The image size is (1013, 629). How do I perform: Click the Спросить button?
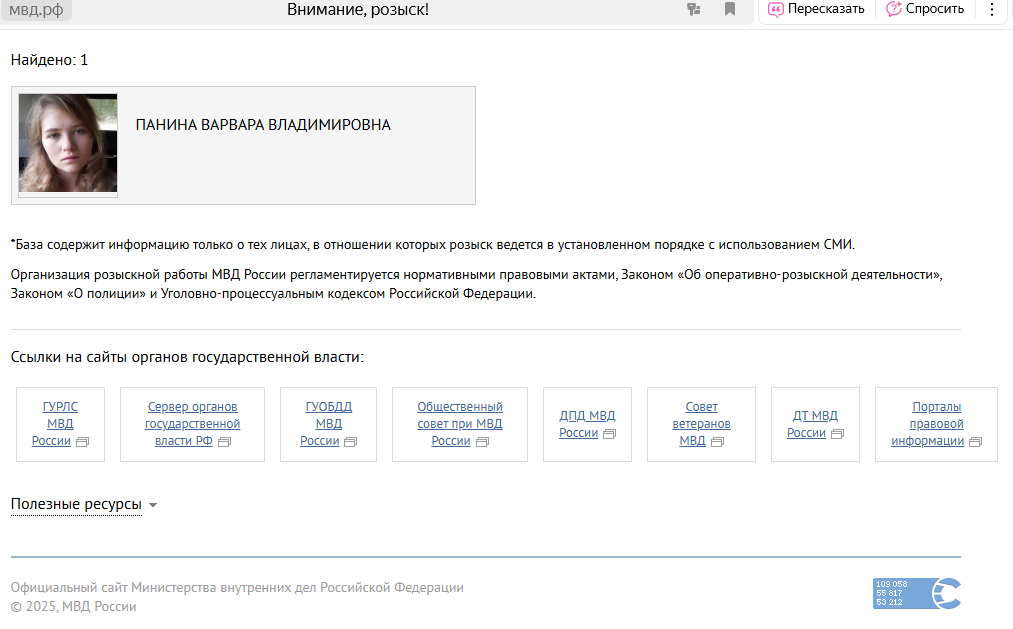pos(925,9)
